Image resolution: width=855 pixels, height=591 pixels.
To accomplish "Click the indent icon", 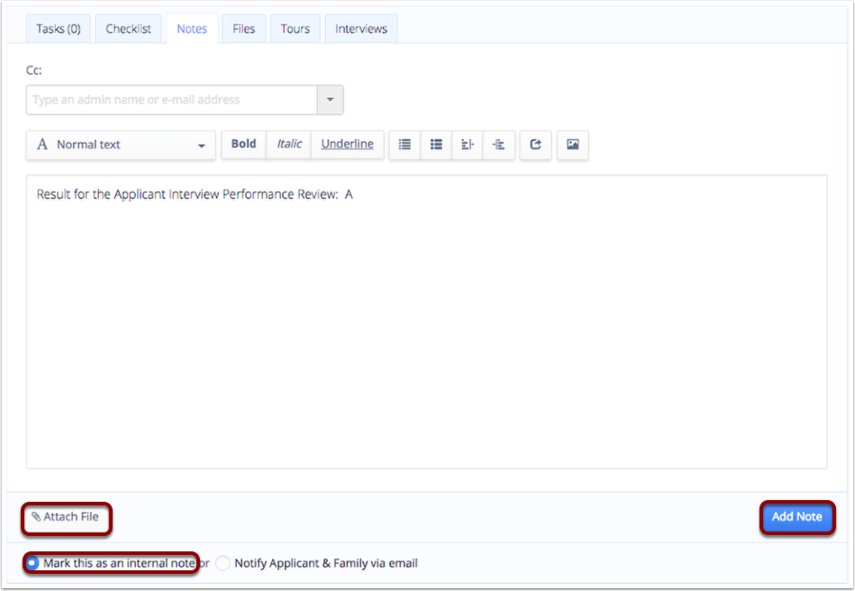I will coord(498,144).
